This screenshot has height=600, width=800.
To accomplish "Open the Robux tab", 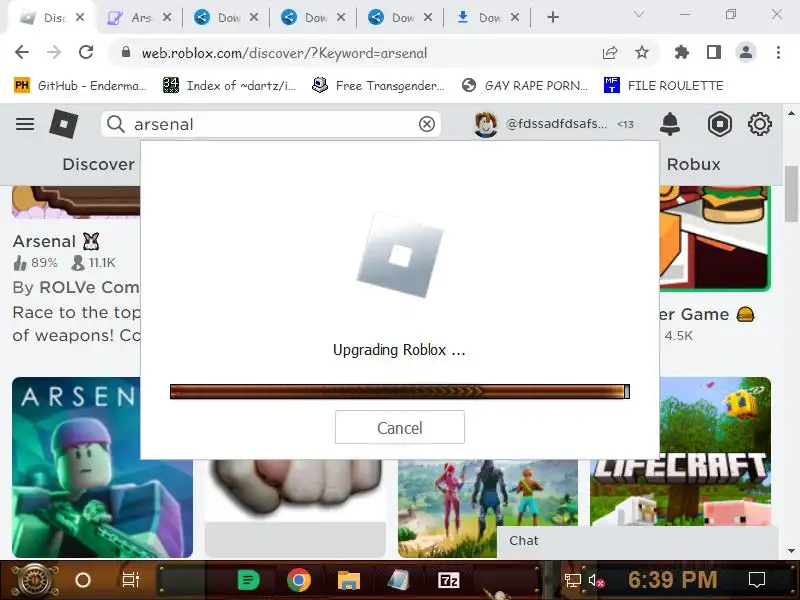I will click(693, 164).
